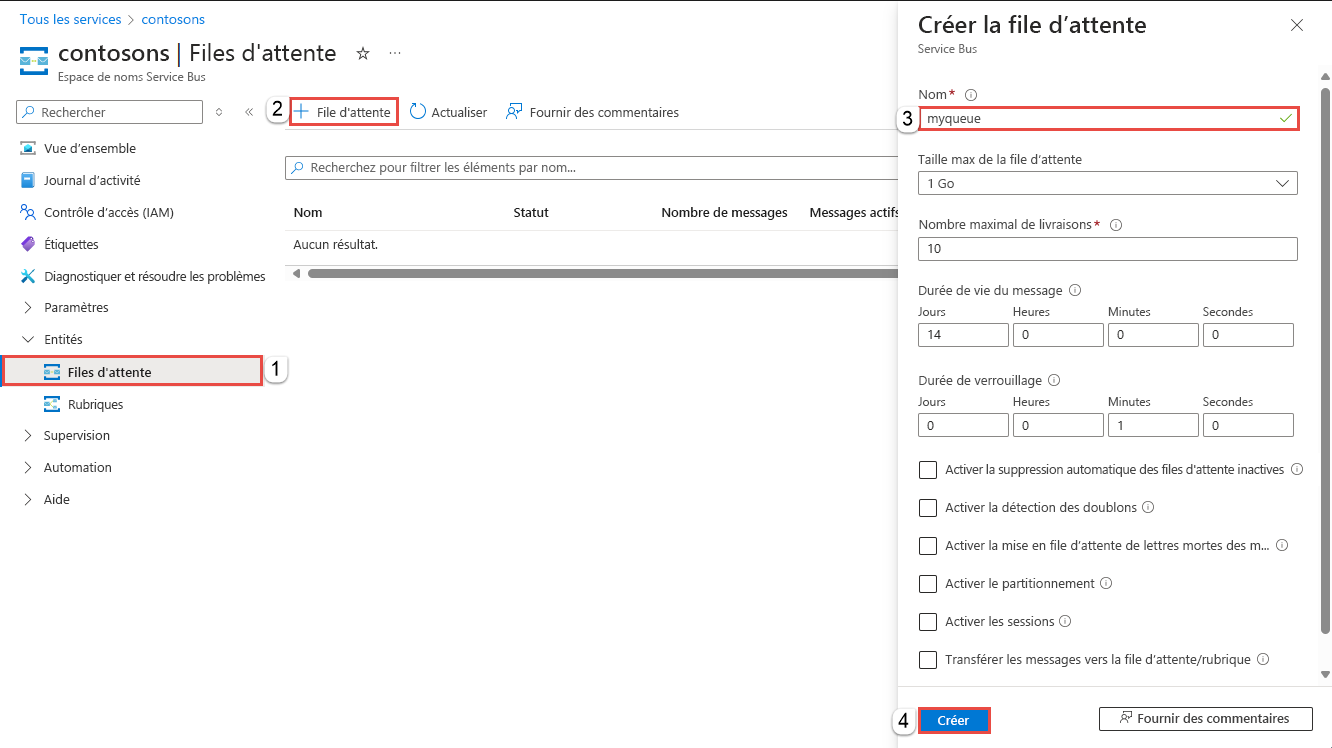Click the Nom column header
The height and width of the screenshot is (748, 1332).
pos(308,212)
